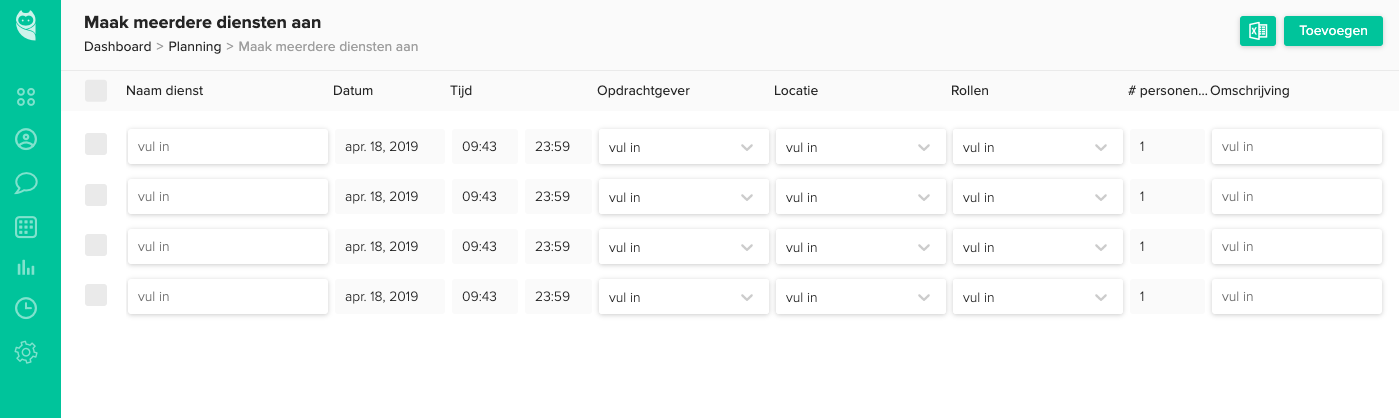The image size is (1399, 418).
Task: Click the '# personen...' column header
Action: [x=1168, y=91]
